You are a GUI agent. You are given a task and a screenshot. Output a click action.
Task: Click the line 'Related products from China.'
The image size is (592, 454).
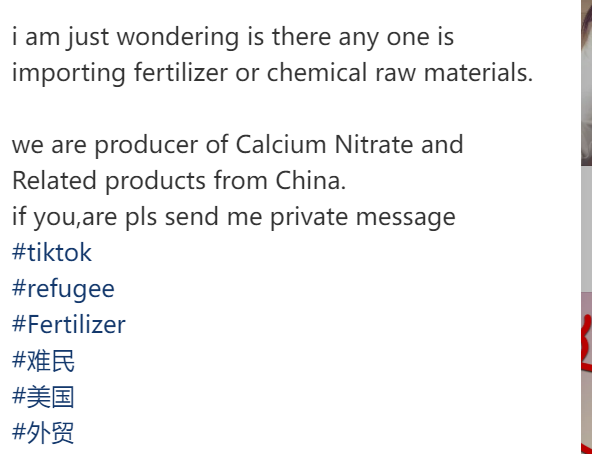179,180
